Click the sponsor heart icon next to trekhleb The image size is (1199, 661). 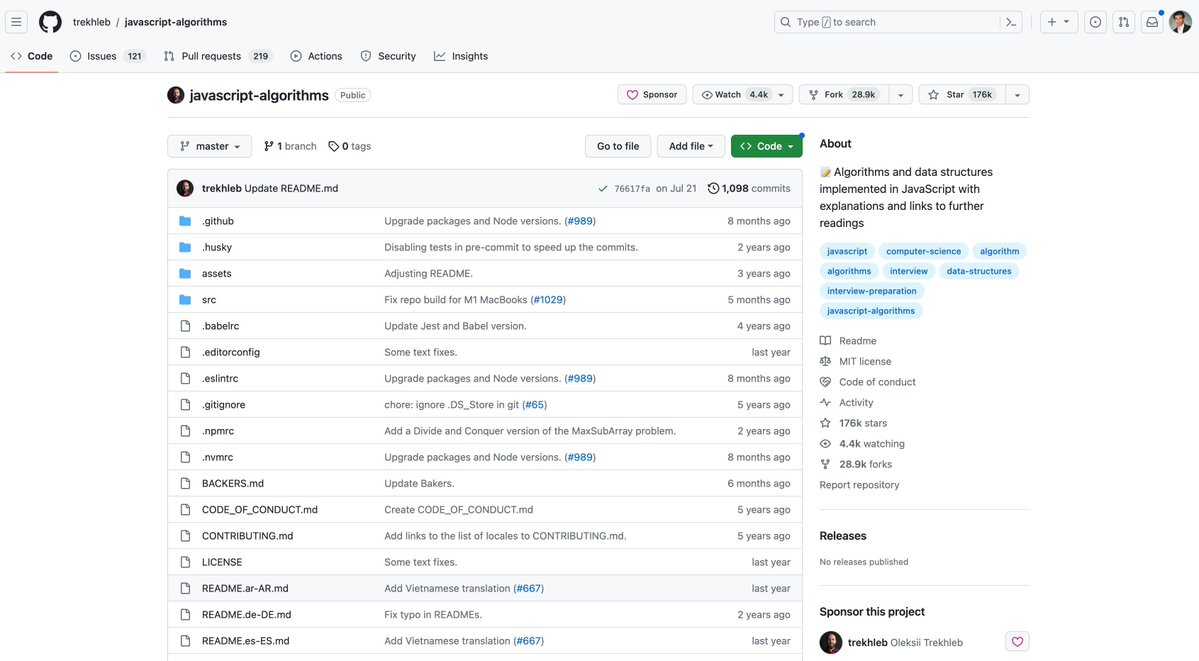pos(1017,642)
